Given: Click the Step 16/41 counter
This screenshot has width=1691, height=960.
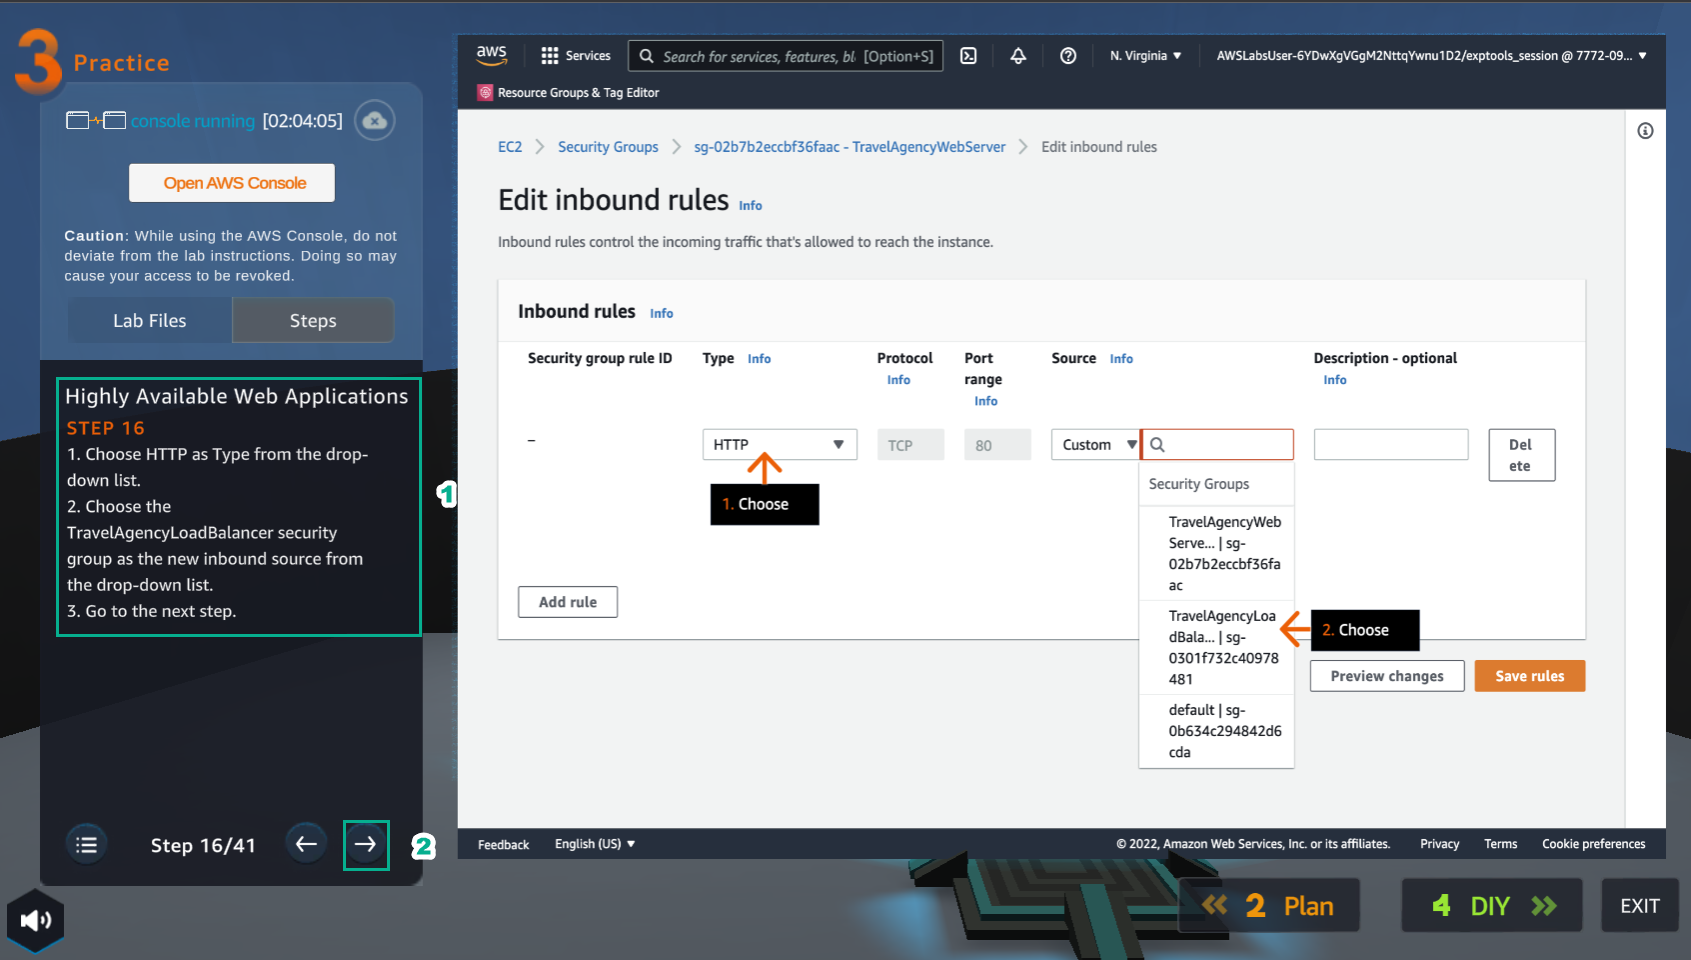Looking at the screenshot, I should [203, 845].
